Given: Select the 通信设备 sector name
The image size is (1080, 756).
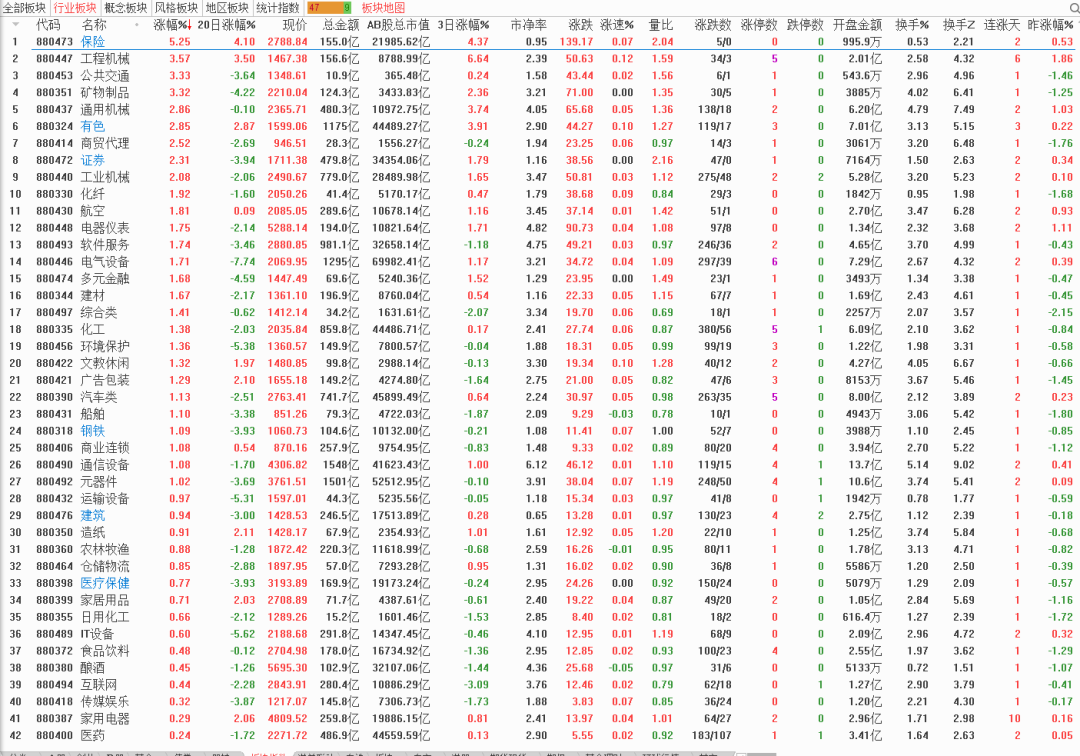Looking at the screenshot, I should [105, 465].
